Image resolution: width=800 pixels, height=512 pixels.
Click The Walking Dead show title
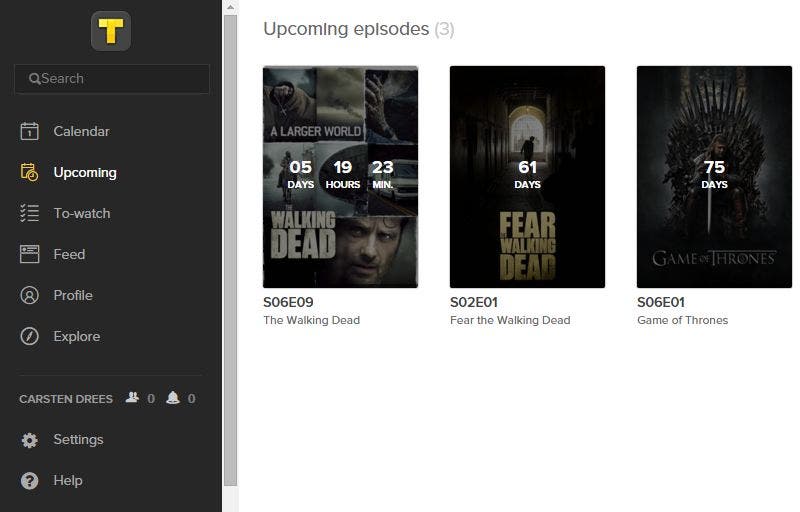coord(312,320)
